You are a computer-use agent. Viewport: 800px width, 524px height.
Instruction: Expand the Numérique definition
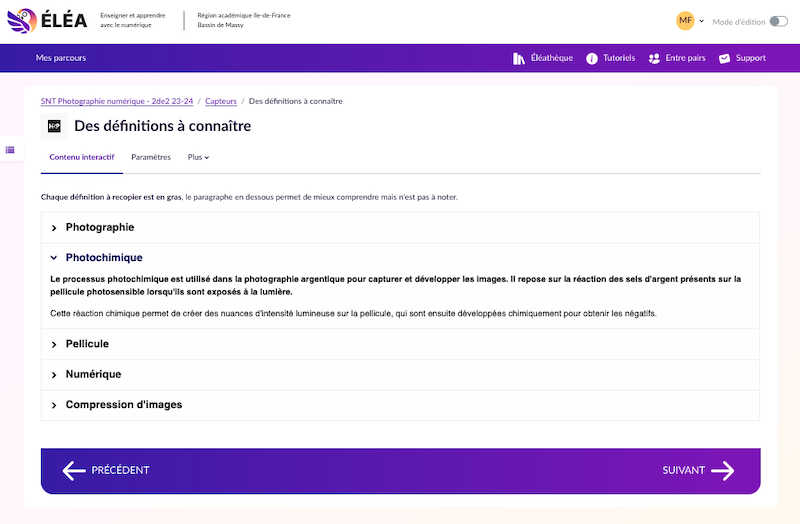coord(93,374)
